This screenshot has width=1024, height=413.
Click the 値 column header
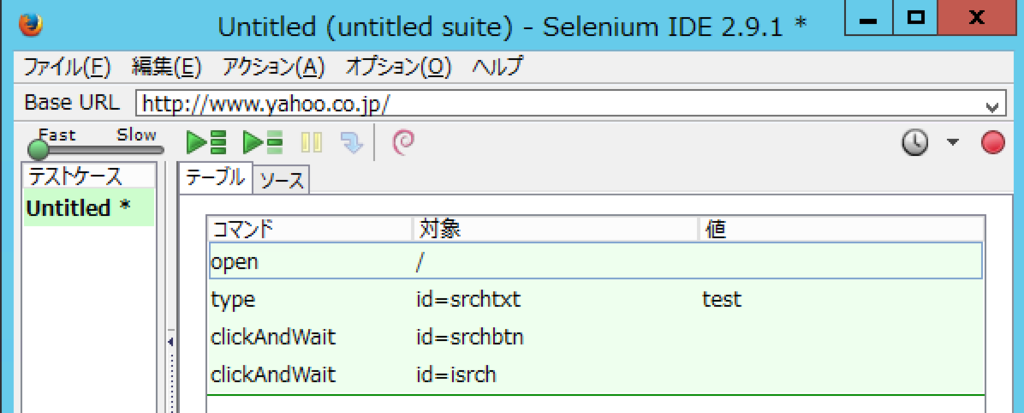coord(841,229)
